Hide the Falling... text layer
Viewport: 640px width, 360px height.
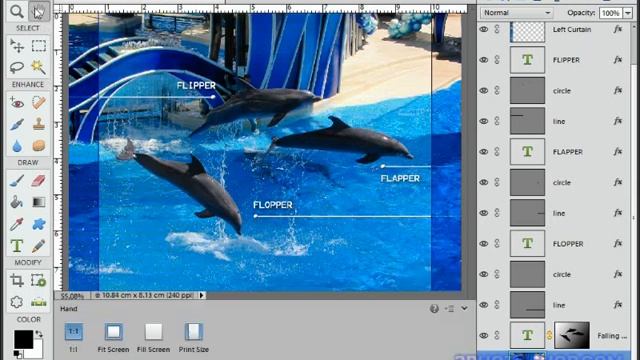(x=484, y=336)
